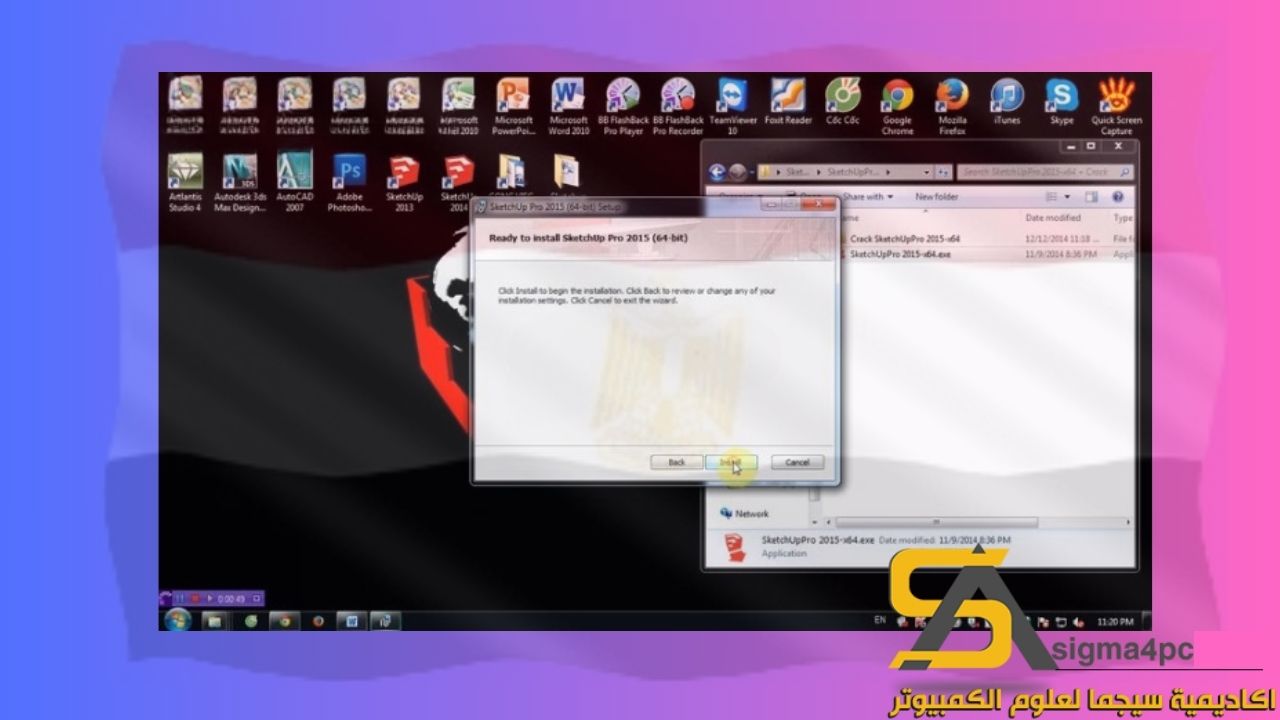Open Google Chrome desktop shortcut
Screen dimensions: 1280x720
[x=898, y=106]
